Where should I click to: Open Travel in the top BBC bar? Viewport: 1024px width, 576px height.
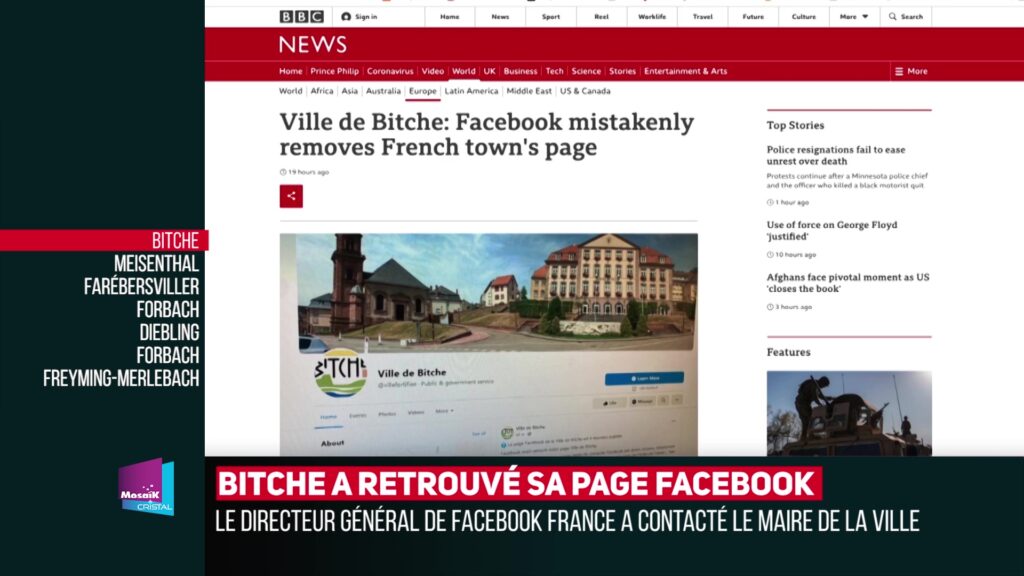pyautogui.click(x=703, y=16)
